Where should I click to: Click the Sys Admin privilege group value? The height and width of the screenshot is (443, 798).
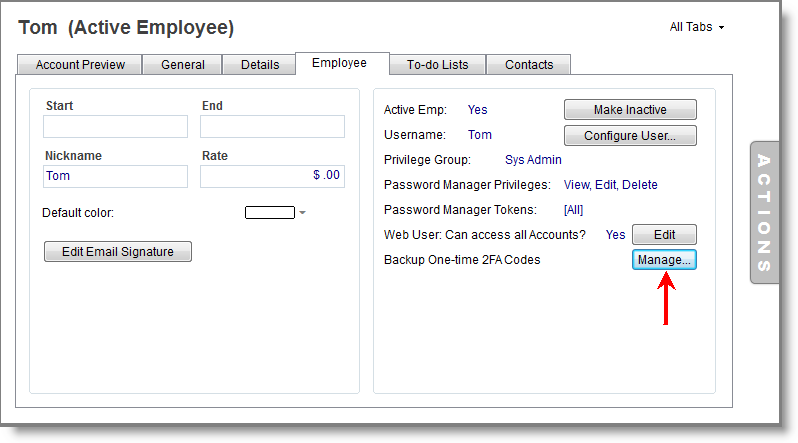[533, 160]
